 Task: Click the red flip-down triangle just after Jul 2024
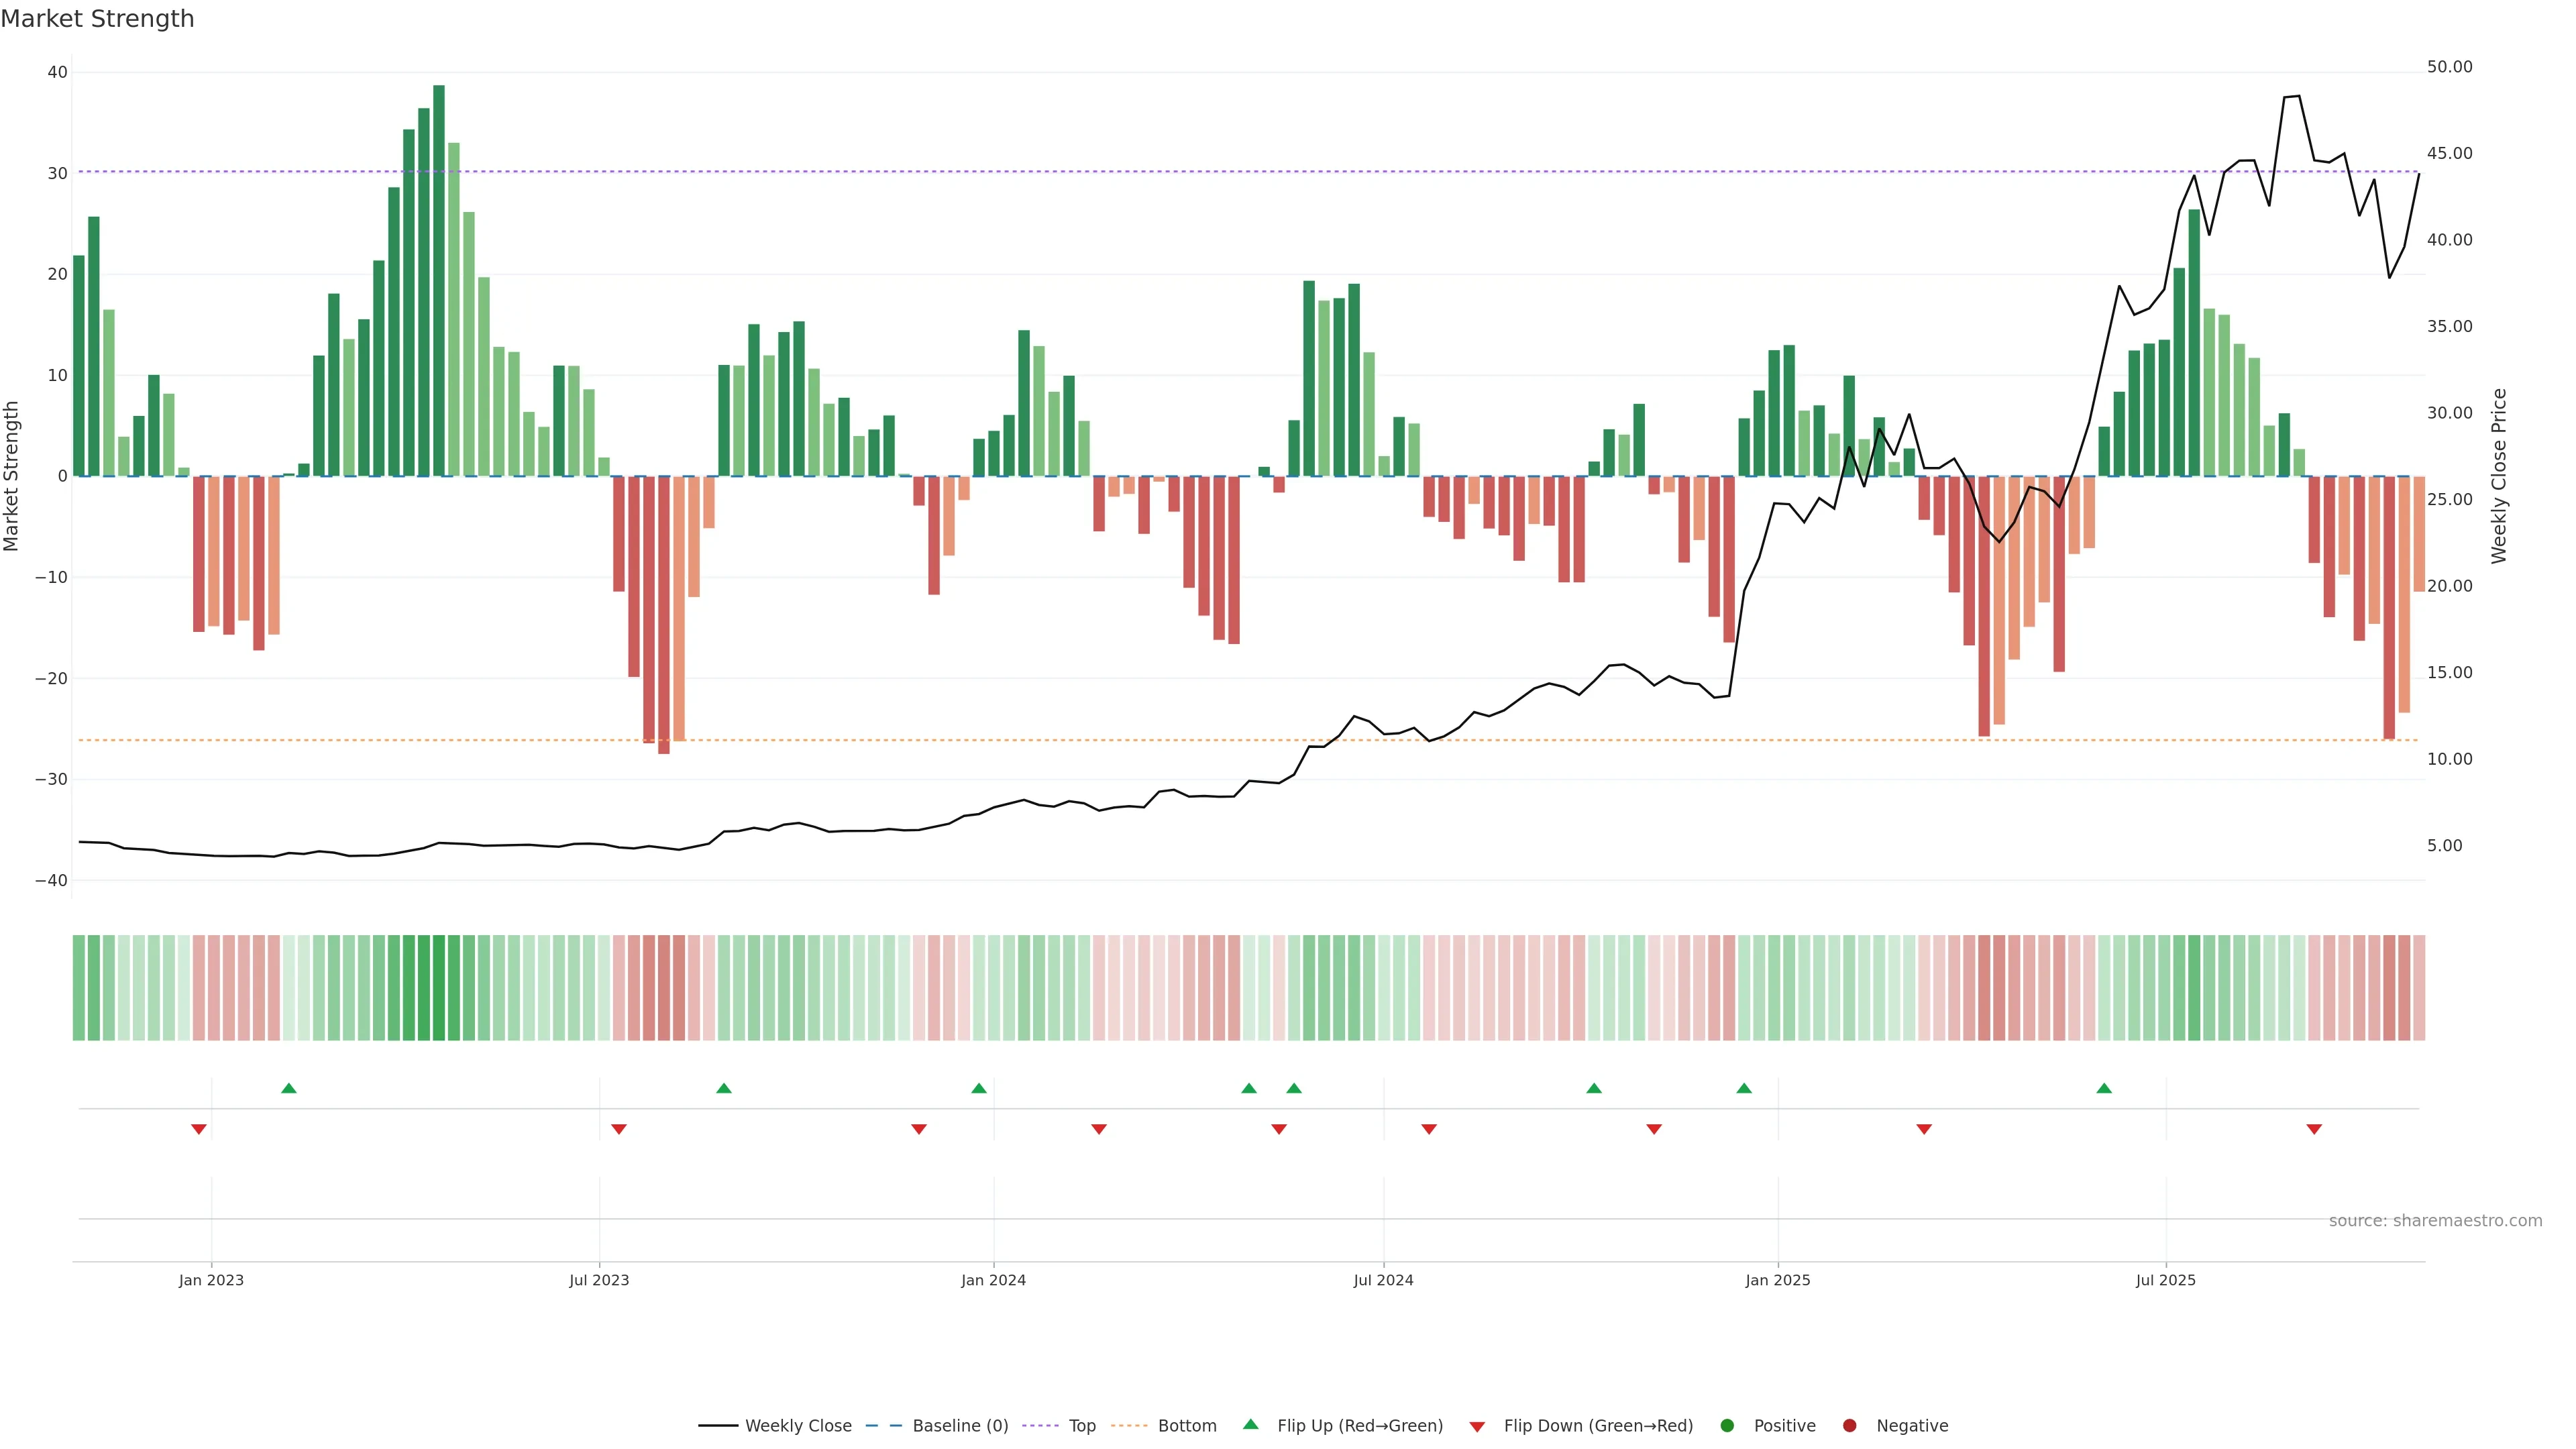point(1429,1129)
